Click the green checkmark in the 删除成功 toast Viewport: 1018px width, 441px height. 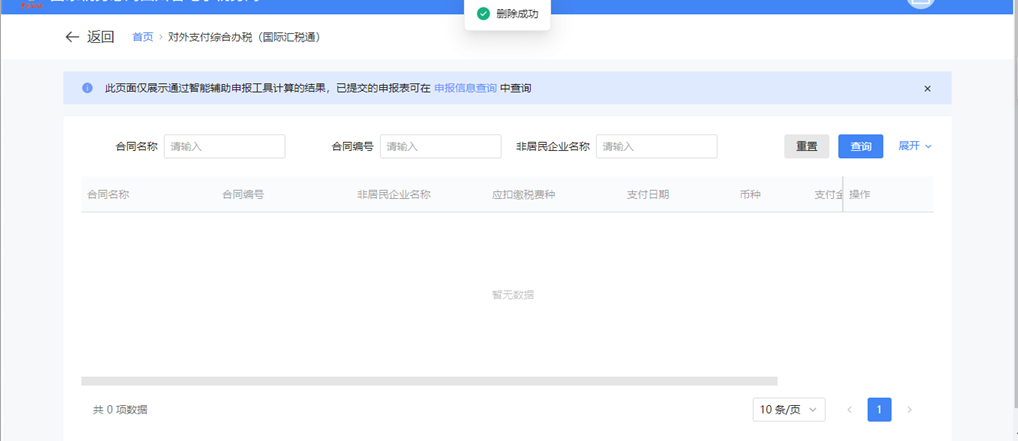(483, 14)
